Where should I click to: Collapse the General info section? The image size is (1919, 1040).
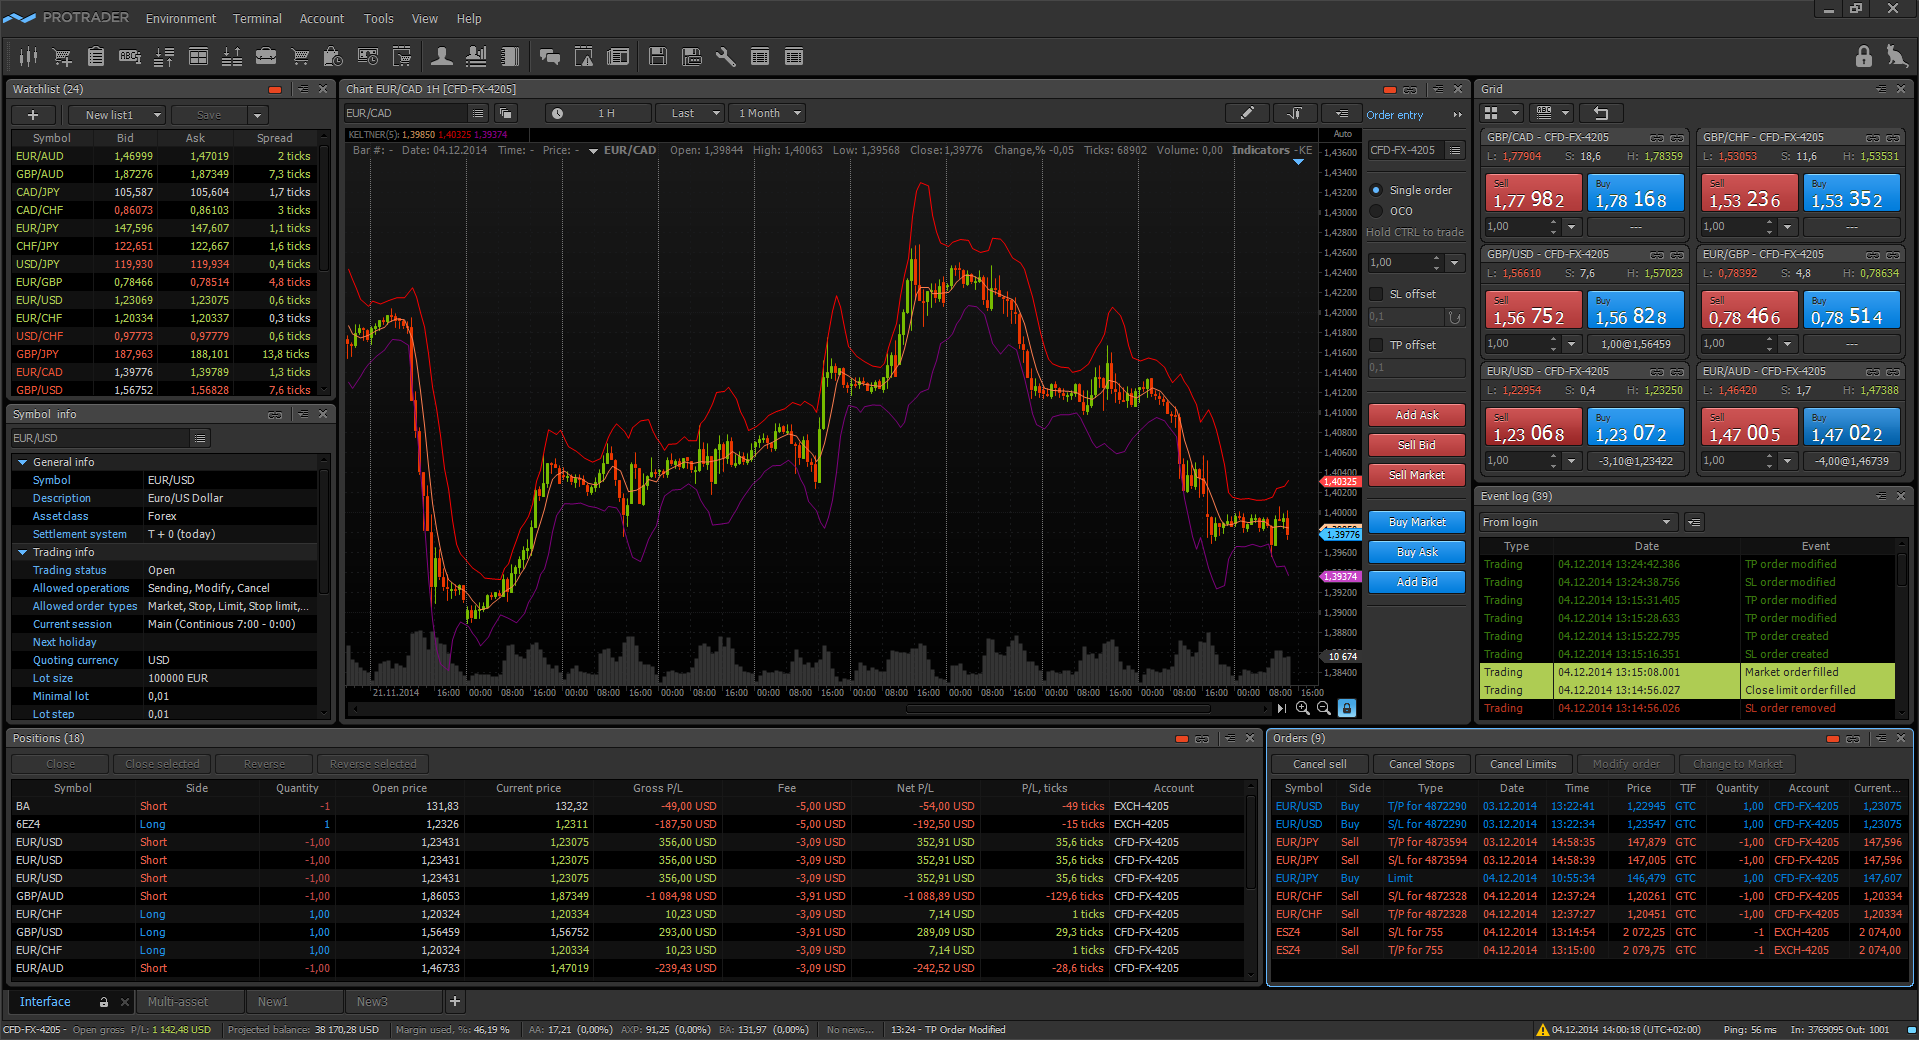click(x=23, y=462)
